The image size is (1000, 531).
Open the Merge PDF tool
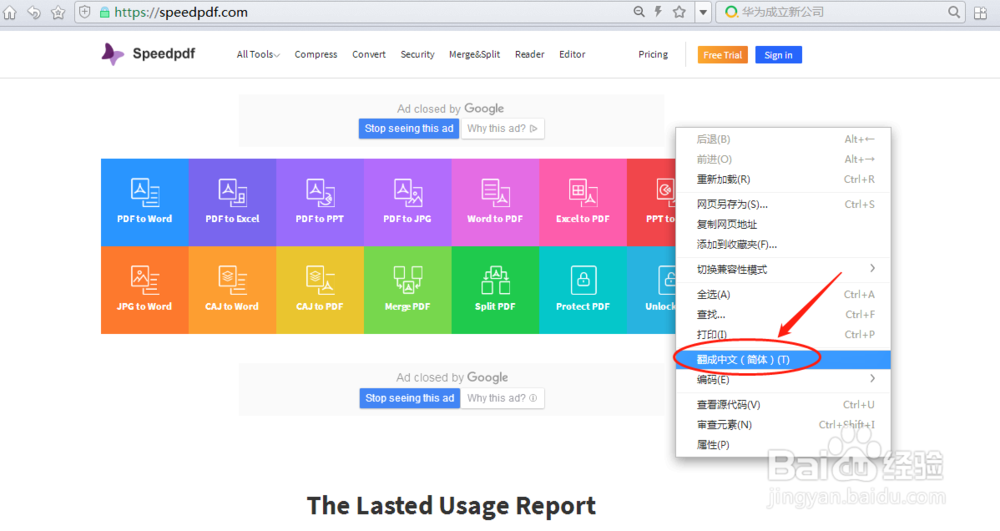(408, 290)
